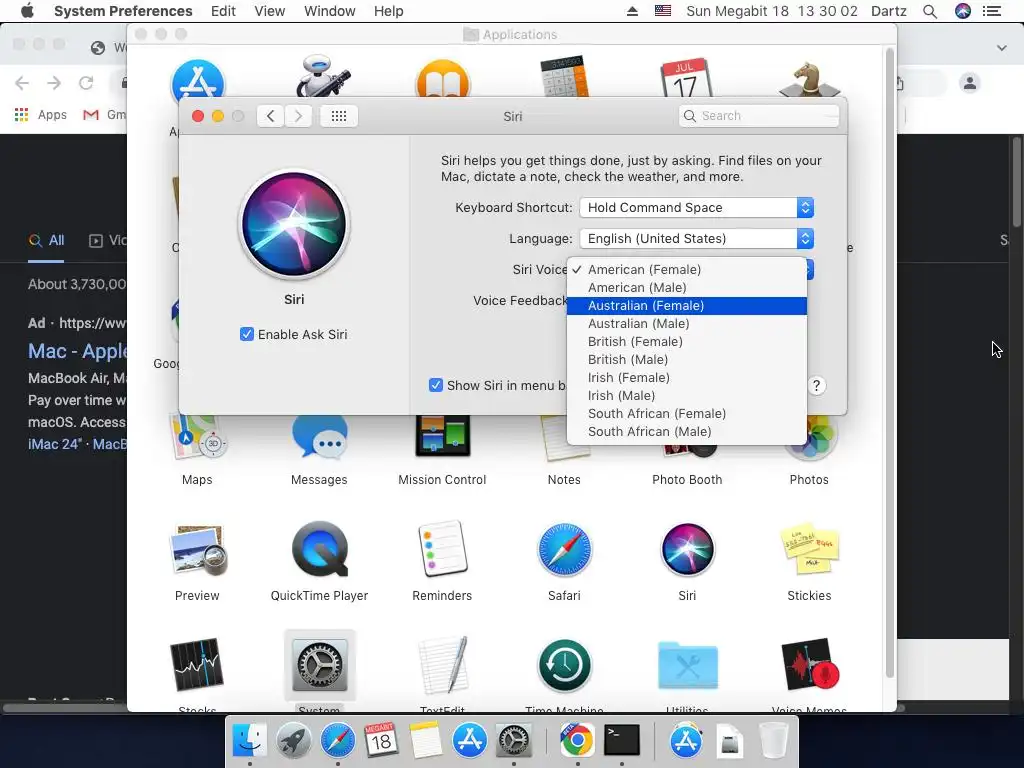Open Calendar from the Dock
The height and width of the screenshot is (768, 1024).
[x=381, y=741]
